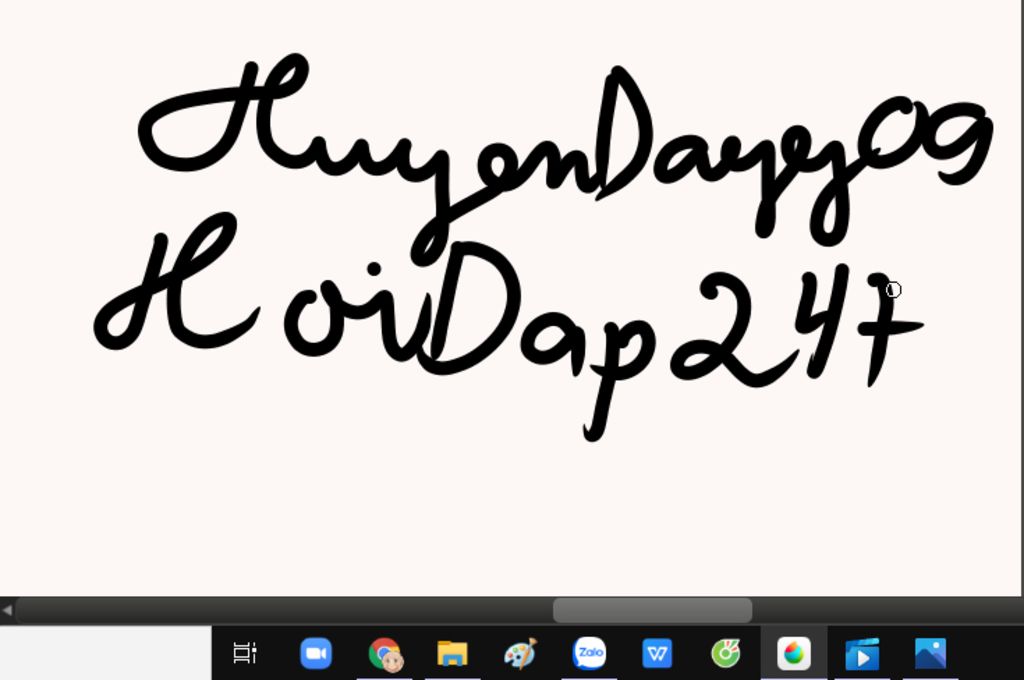Open Task View in the taskbar
The image size is (1024, 680).
[245, 653]
